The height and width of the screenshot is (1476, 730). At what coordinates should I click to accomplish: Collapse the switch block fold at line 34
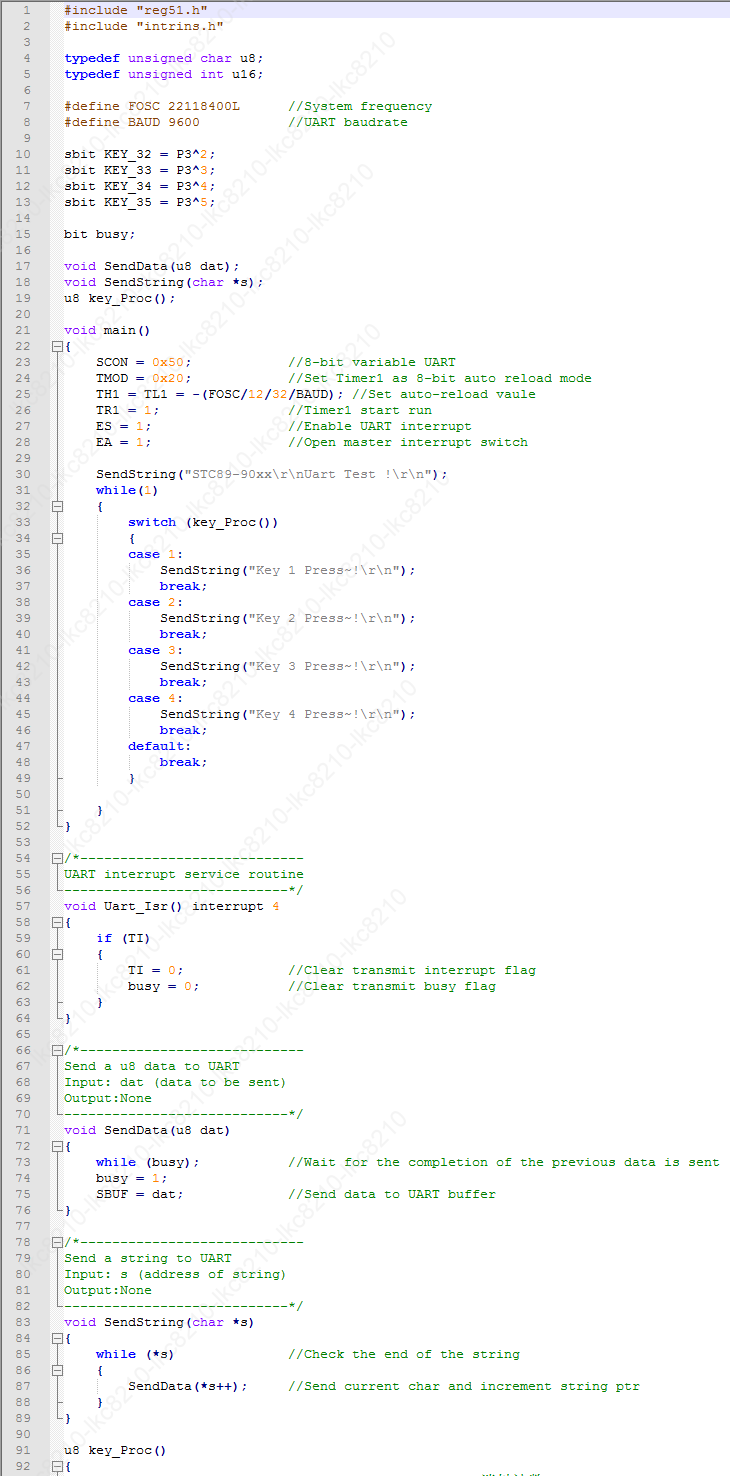56,538
